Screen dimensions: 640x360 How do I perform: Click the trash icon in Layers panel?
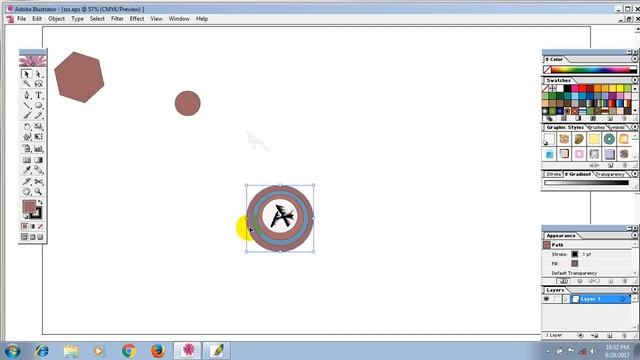[624, 336]
